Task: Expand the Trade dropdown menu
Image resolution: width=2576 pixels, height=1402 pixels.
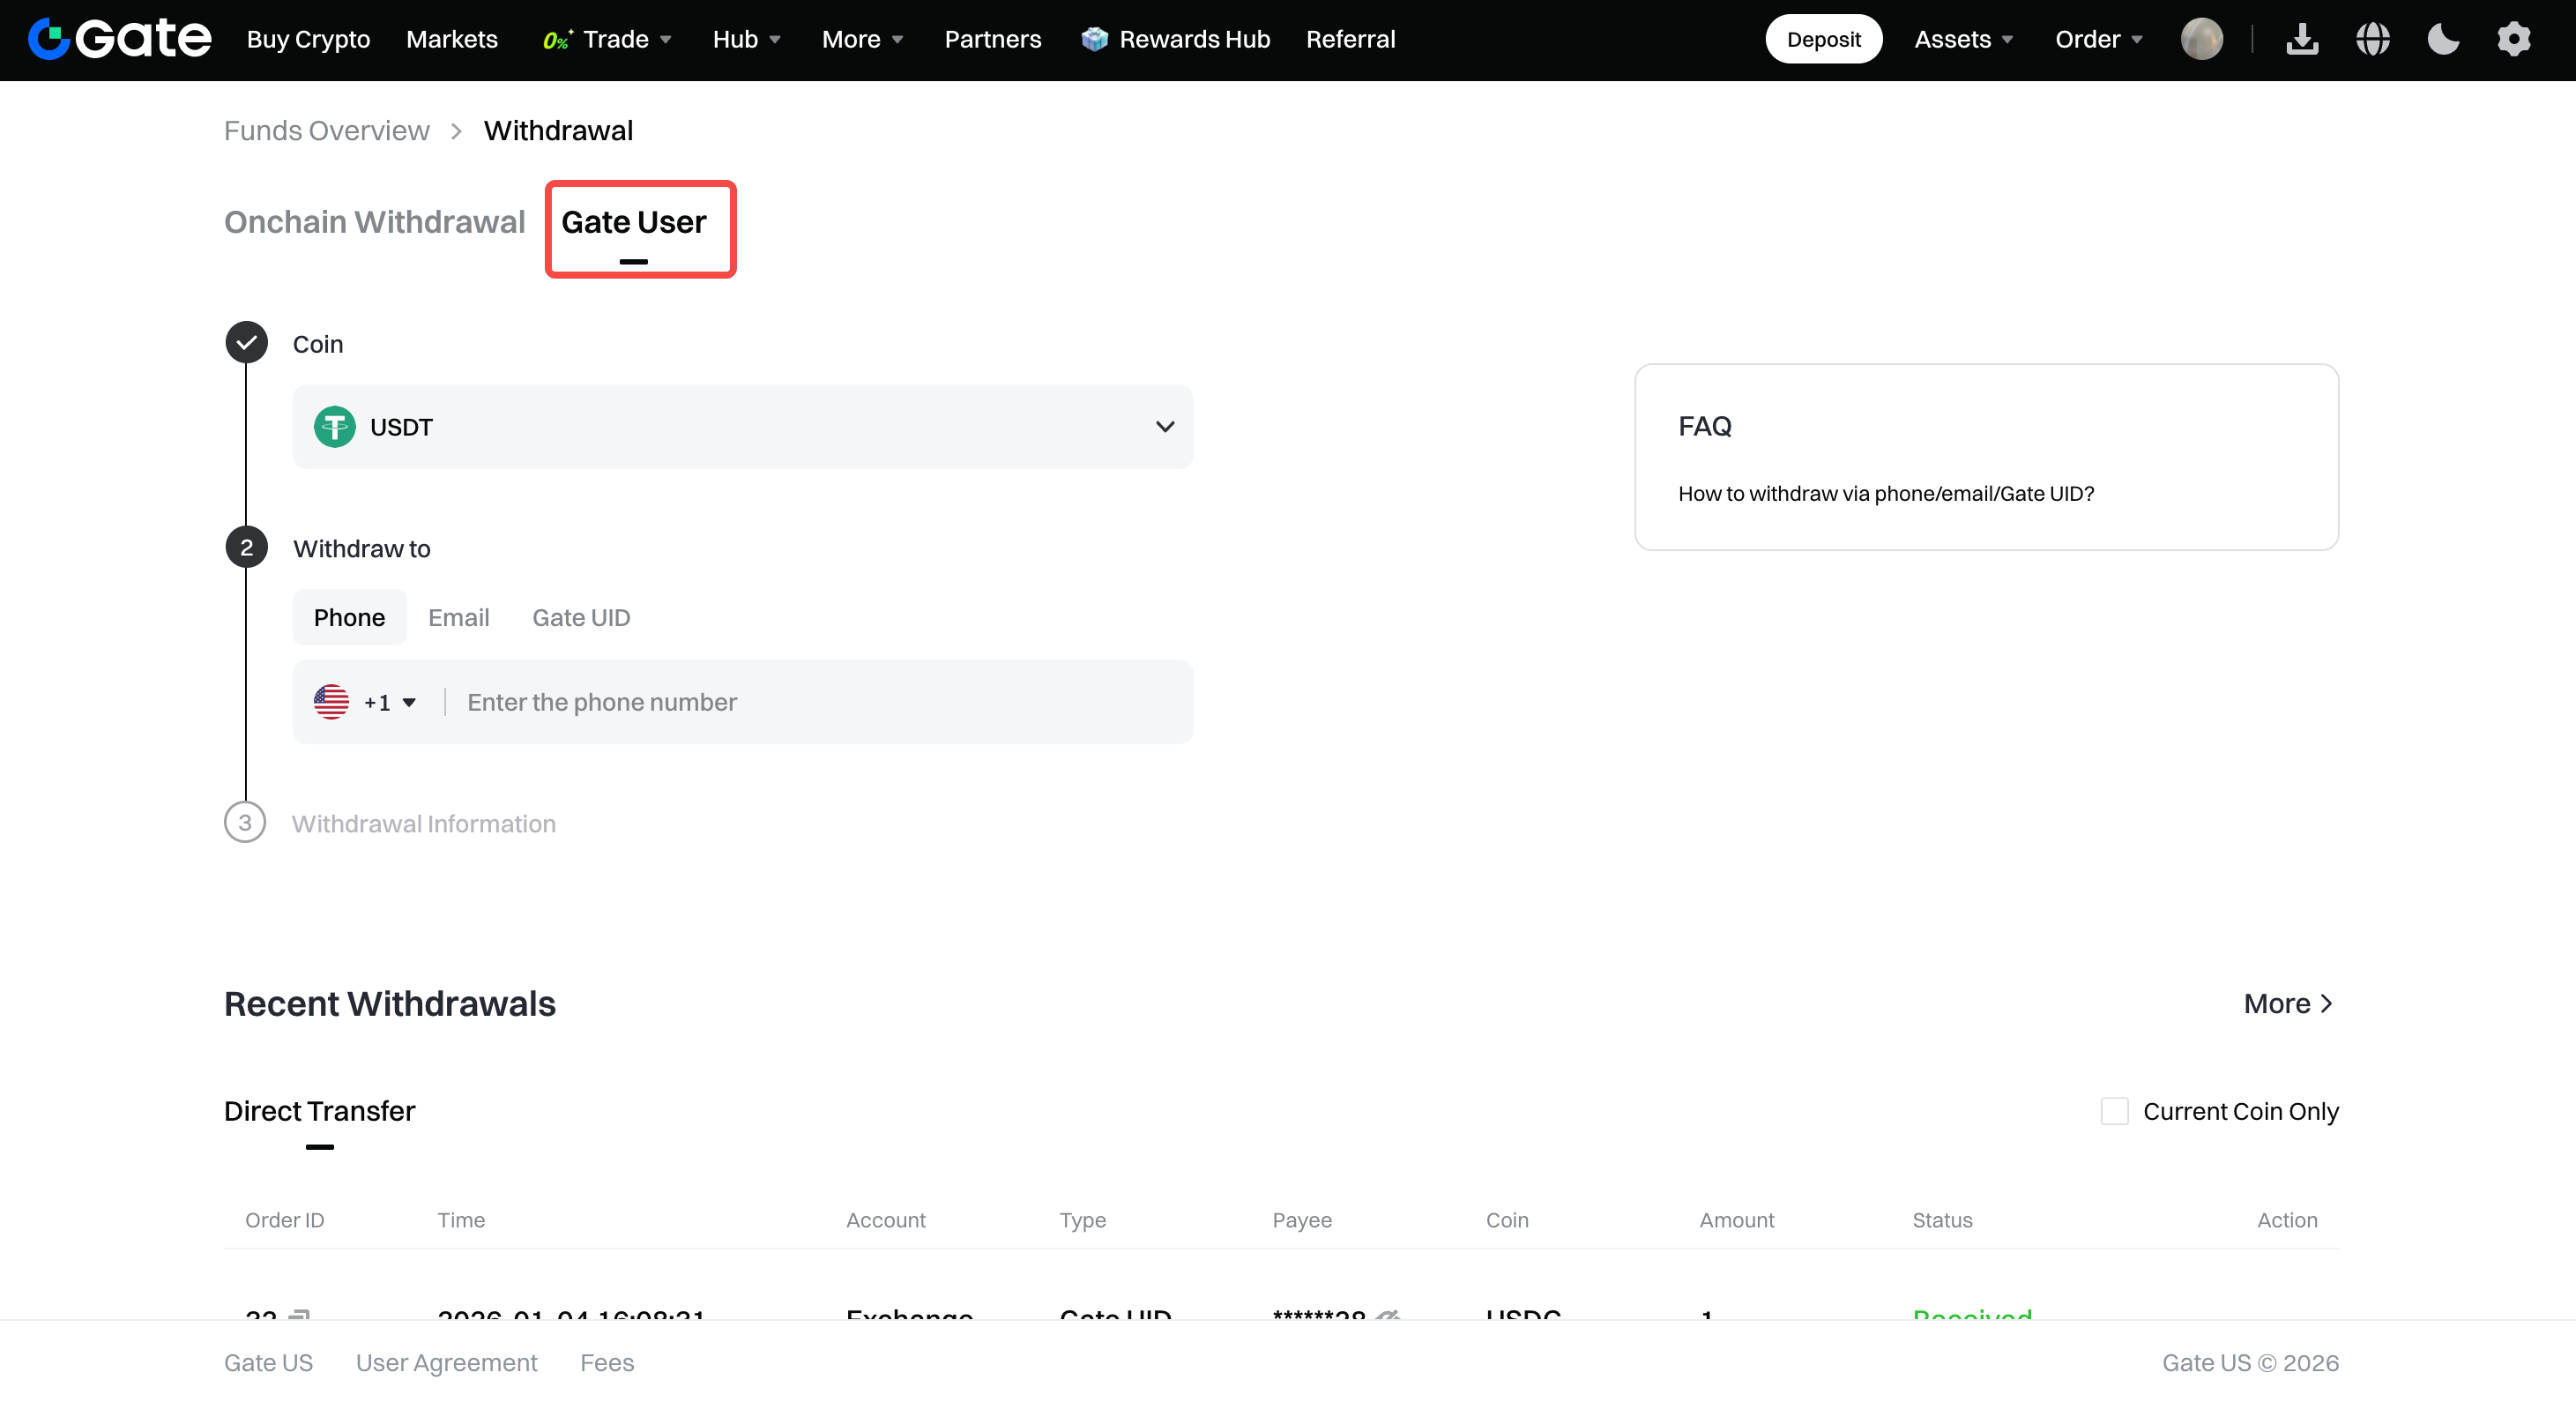Action: coord(607,39)
